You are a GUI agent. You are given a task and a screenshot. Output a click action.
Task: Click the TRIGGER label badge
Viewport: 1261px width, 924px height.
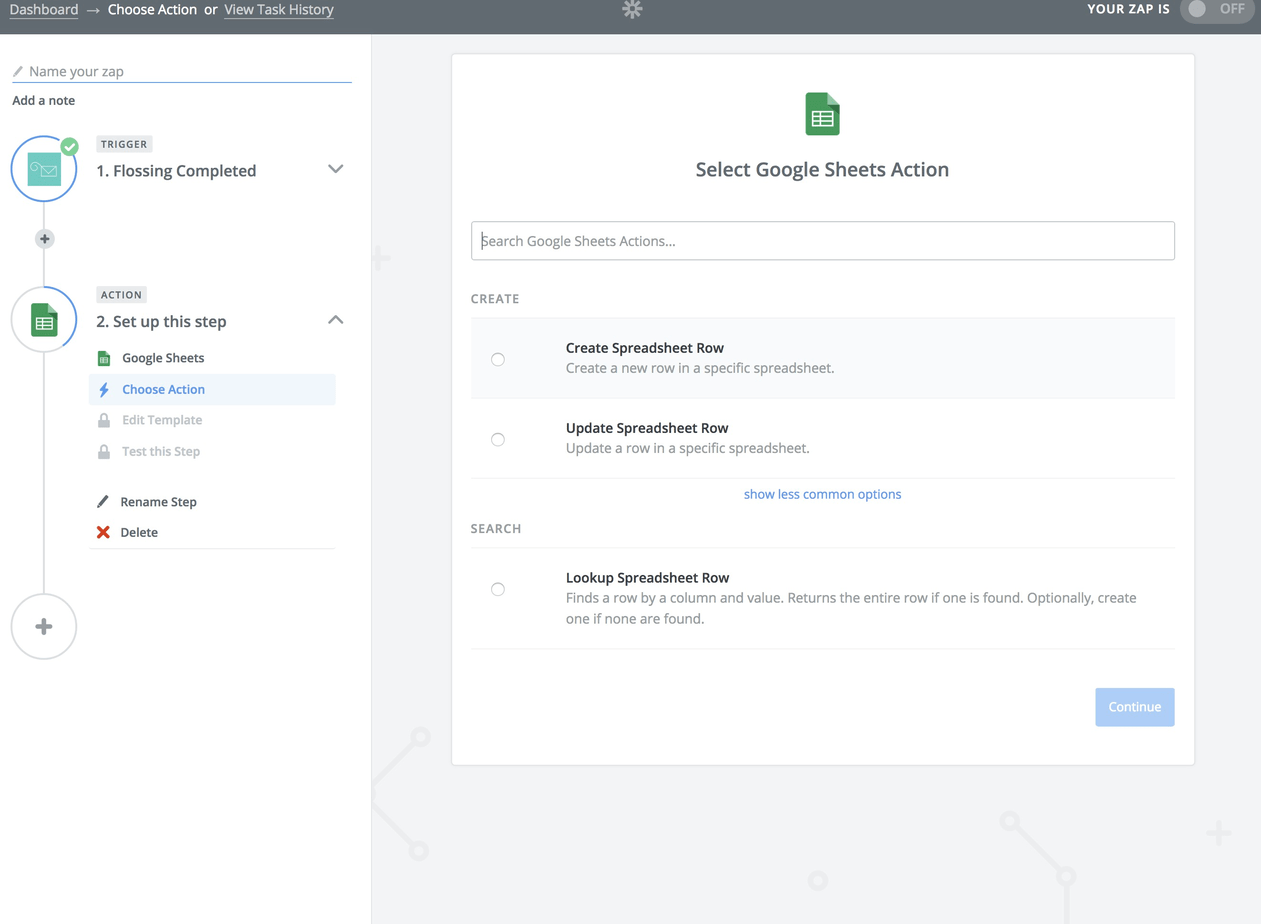point(124,144)
